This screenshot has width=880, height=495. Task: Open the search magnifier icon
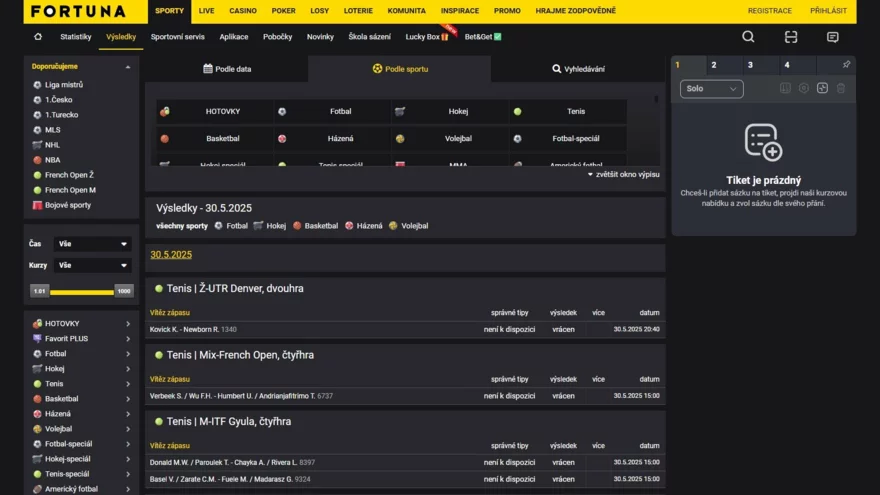click(x=748, y=36)
